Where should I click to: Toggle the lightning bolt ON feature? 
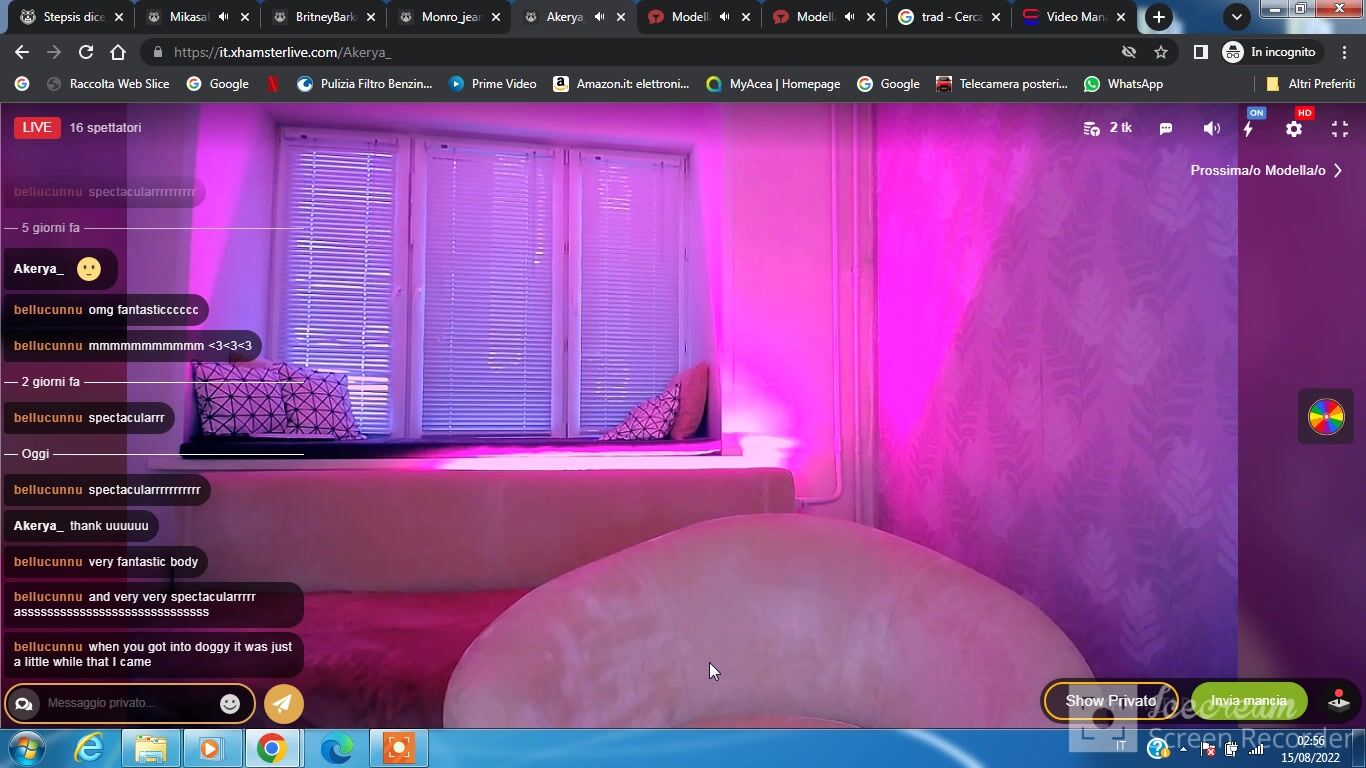click(1249, 128)
